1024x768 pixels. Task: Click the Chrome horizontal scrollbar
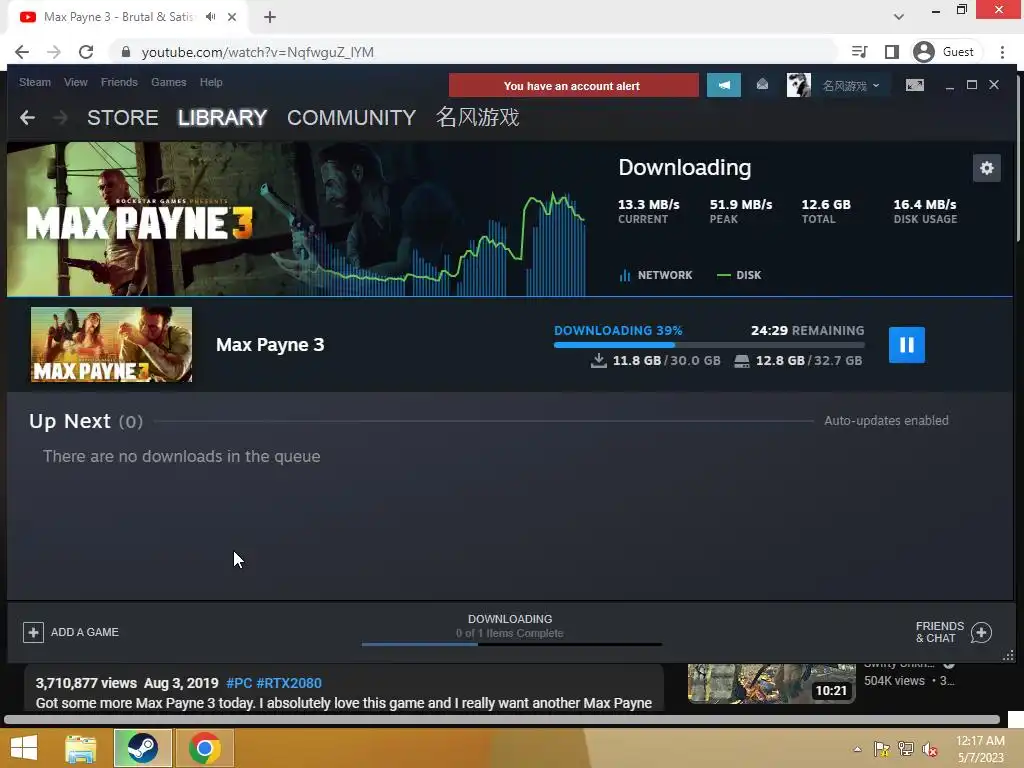click(502, 720)
